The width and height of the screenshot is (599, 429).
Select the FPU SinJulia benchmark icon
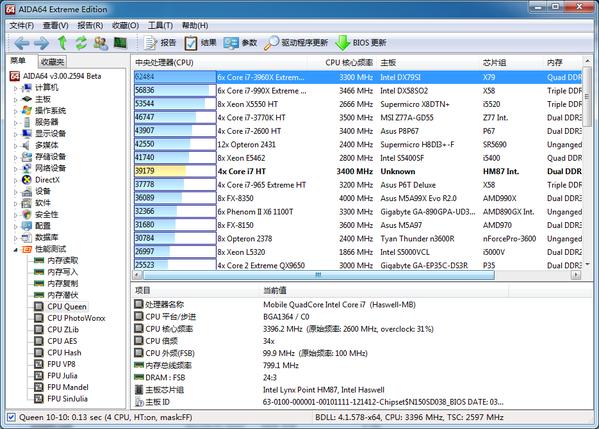coord(39,398)
